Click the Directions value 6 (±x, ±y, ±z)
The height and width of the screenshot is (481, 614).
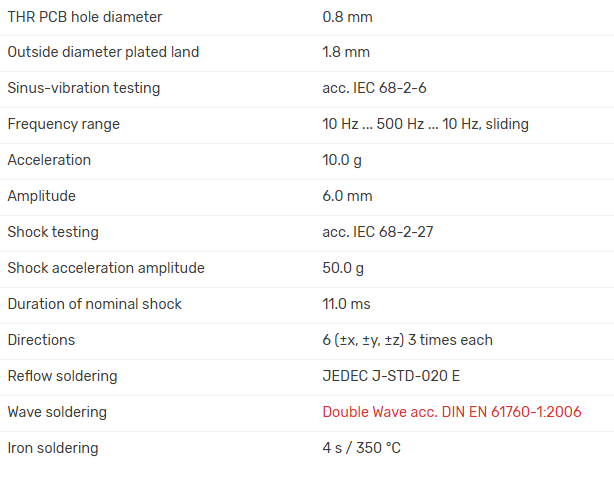tap(407, 340)
